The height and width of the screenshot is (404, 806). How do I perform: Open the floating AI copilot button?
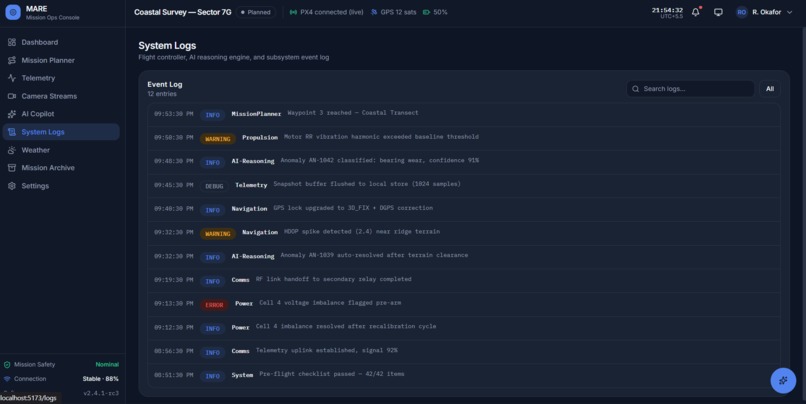click(783, 380)
